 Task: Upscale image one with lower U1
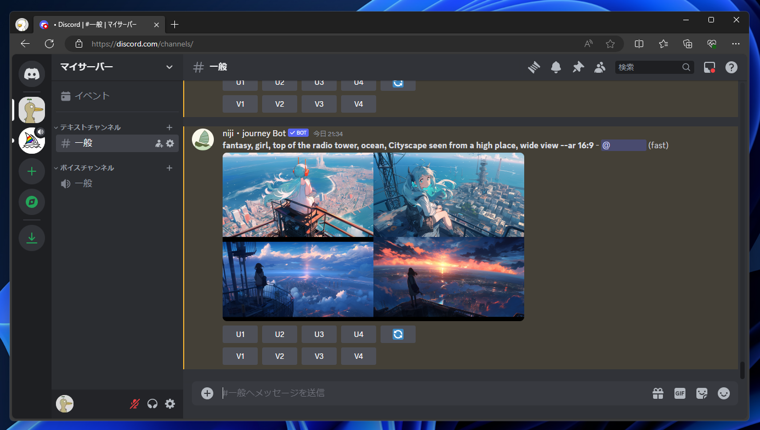click(x=240, y=334)
